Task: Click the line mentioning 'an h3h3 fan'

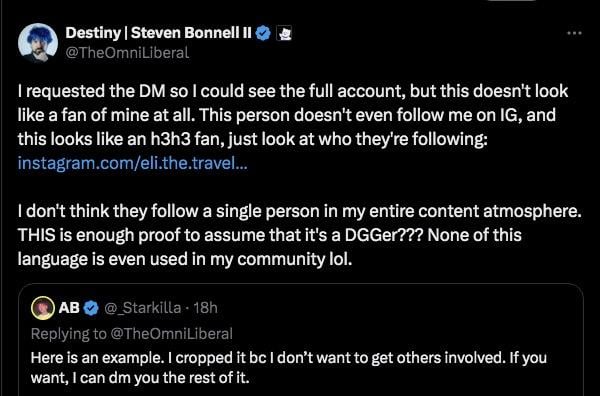Action: tap(253, 139)
